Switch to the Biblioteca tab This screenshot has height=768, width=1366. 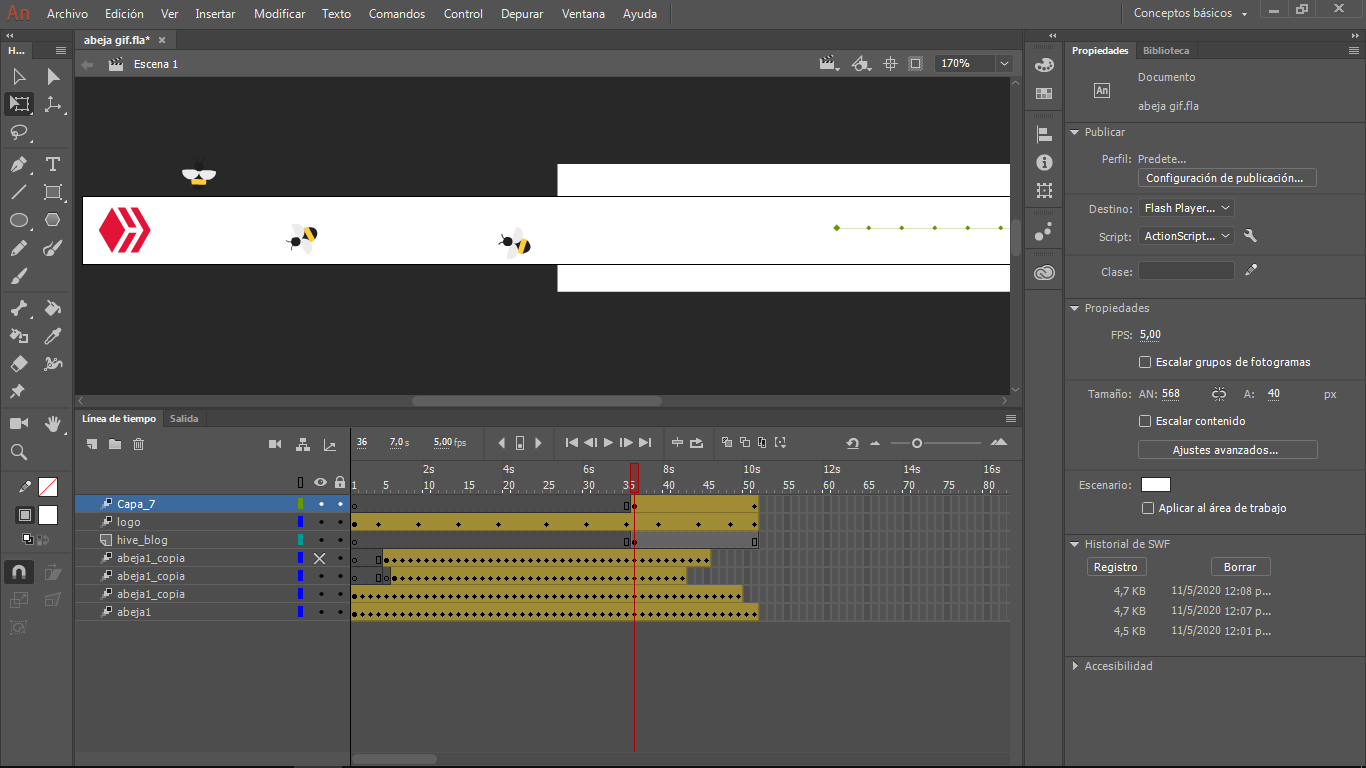tap(1166, 50)
